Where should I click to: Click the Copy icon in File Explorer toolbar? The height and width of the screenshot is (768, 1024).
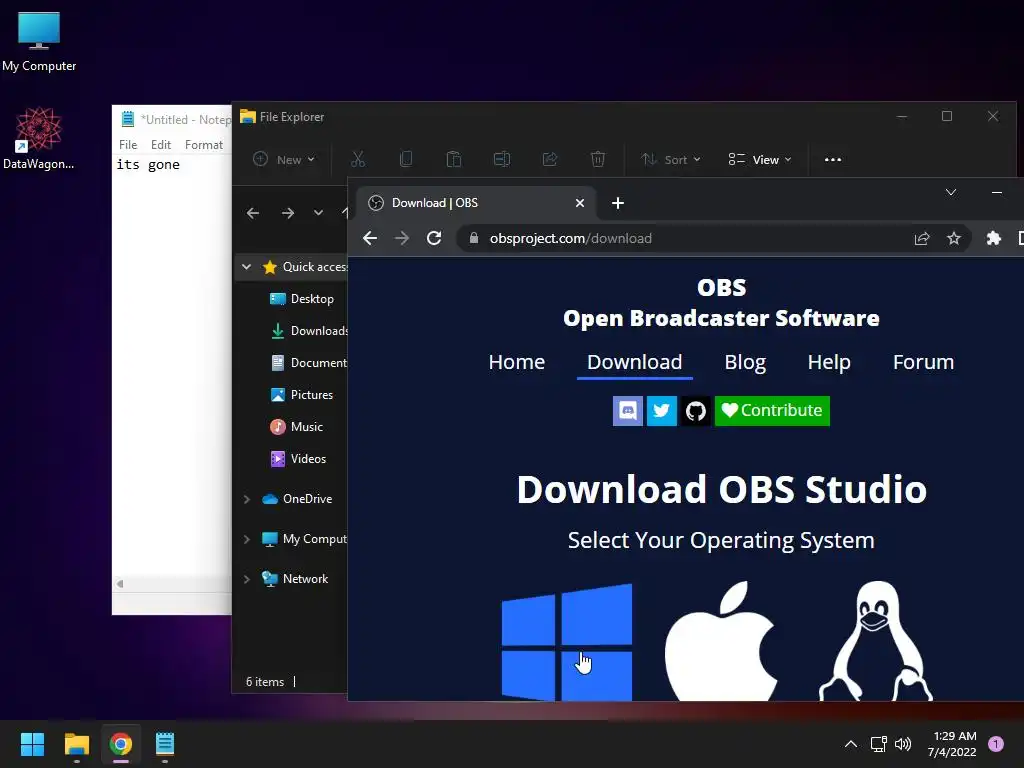tap(406, 159)
